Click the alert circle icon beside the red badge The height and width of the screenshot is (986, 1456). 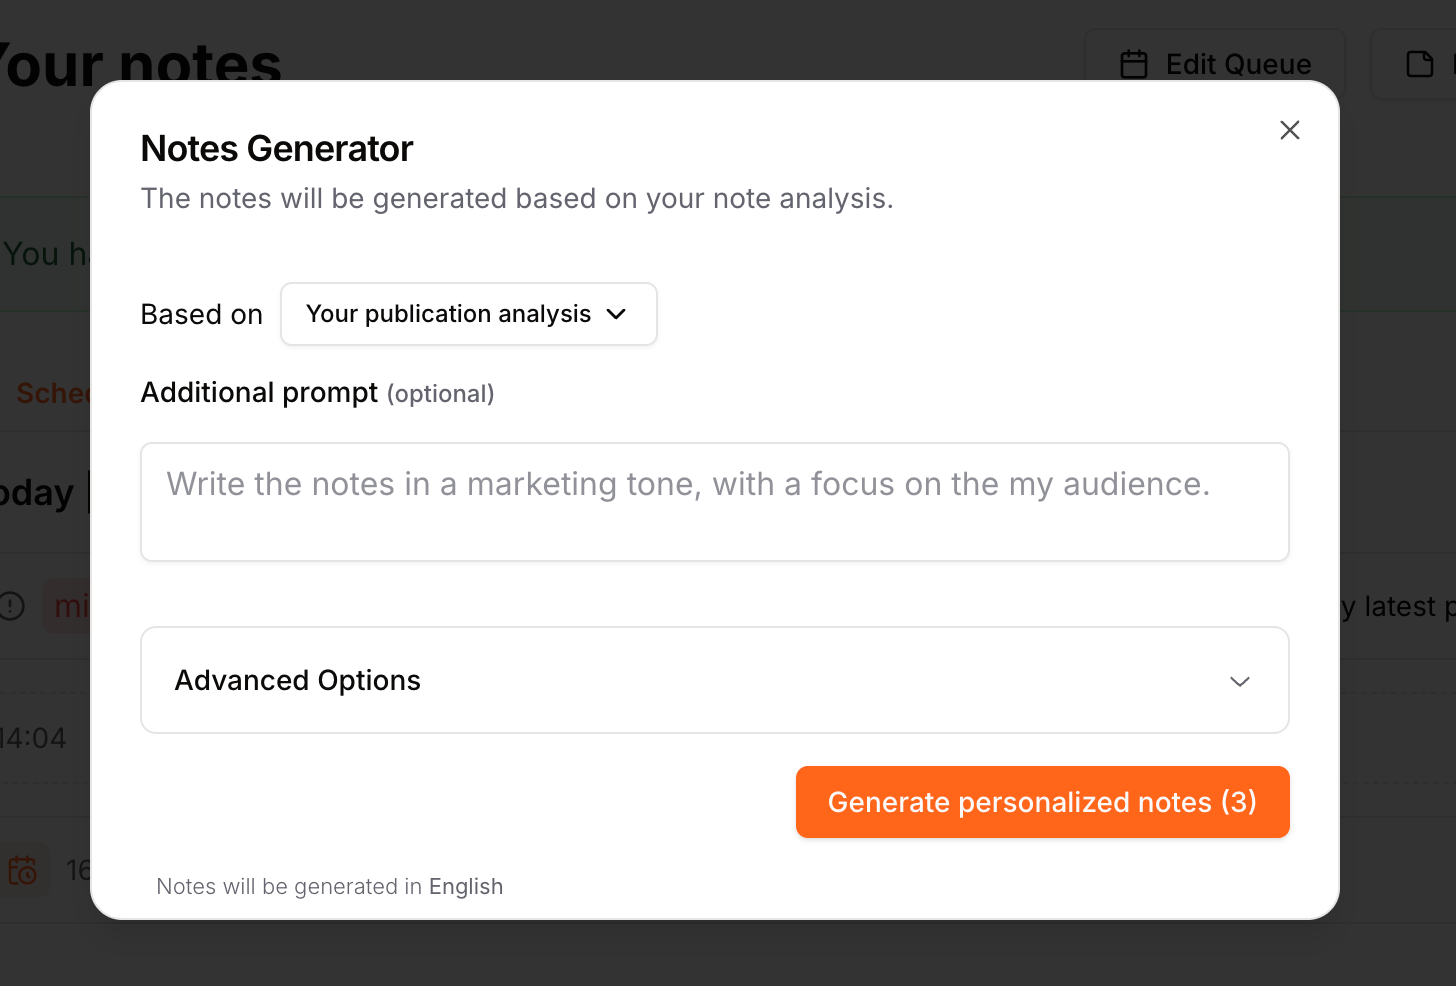[12, 606]
